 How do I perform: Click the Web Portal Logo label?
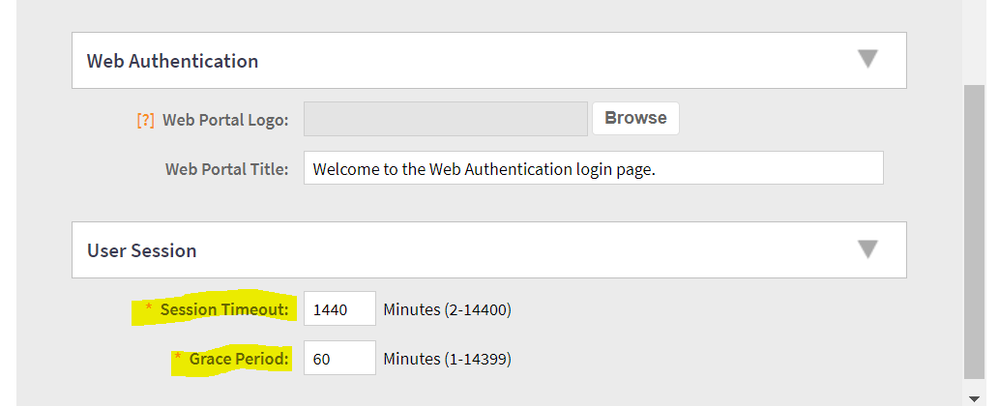click(225, 120)
